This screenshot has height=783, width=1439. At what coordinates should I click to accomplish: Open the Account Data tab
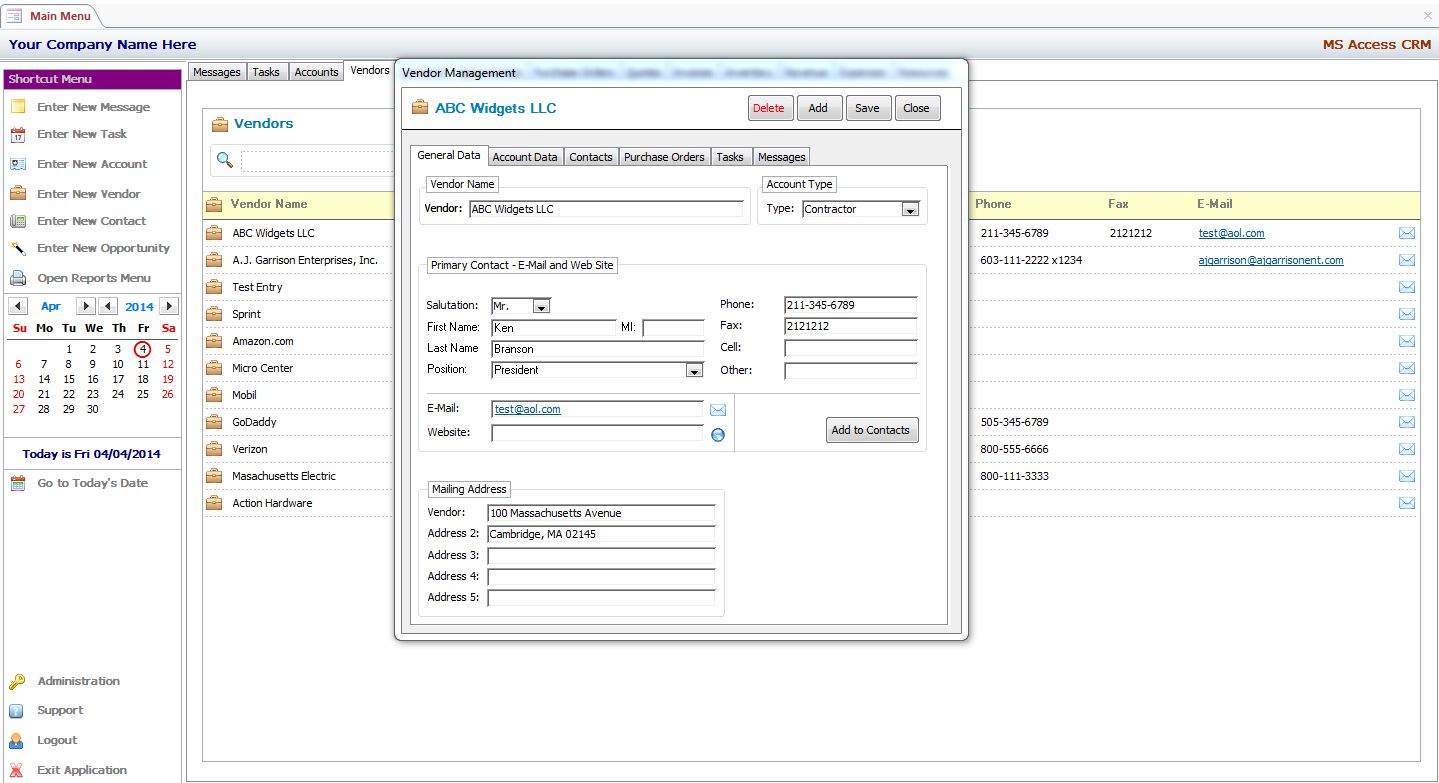coord(525,157)
